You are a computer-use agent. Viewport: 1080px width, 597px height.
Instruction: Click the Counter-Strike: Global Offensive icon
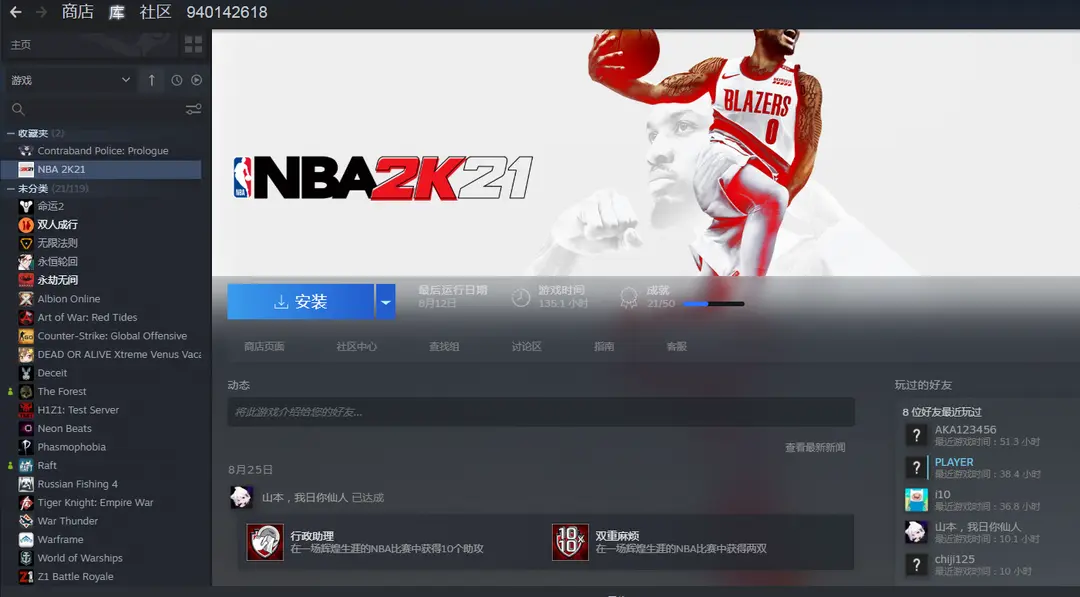coord(25,336)
